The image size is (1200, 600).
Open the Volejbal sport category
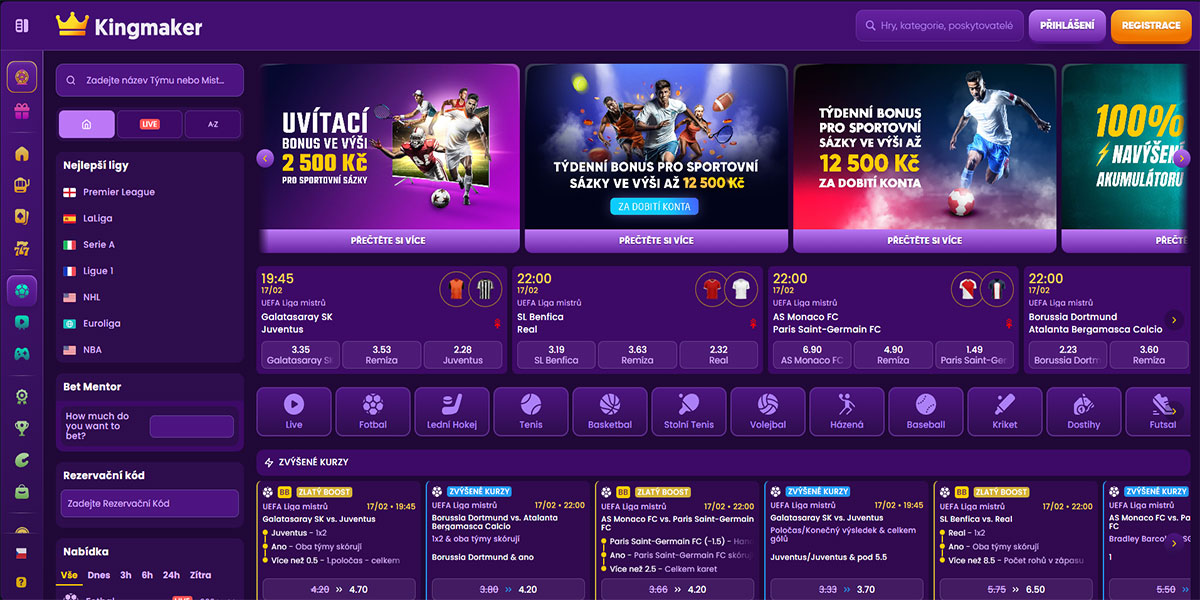tap(767, 411)
